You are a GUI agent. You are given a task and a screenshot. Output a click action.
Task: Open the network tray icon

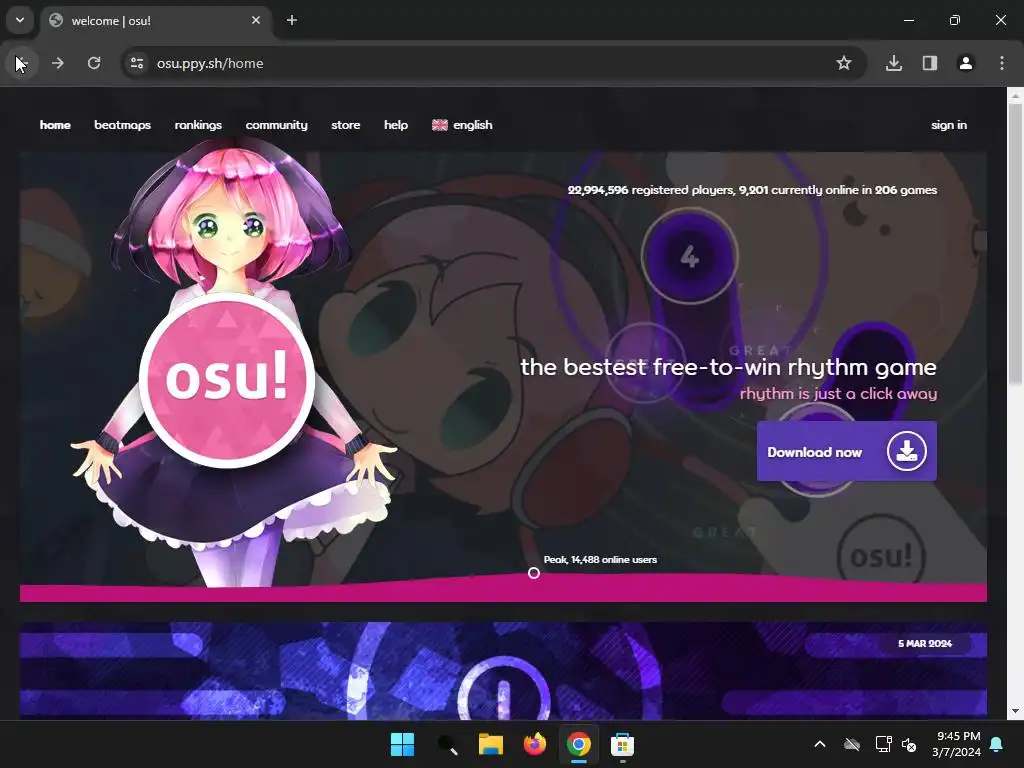point(883,744)
